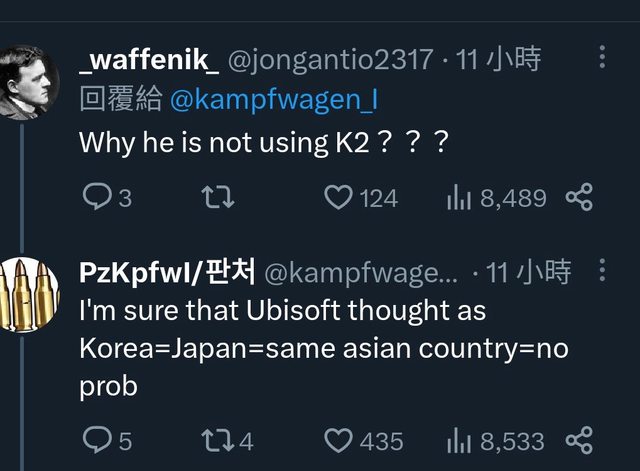Screen dimensions: 640x471
Task: Like the tweet with 435 likes
Action: (340, 440)
